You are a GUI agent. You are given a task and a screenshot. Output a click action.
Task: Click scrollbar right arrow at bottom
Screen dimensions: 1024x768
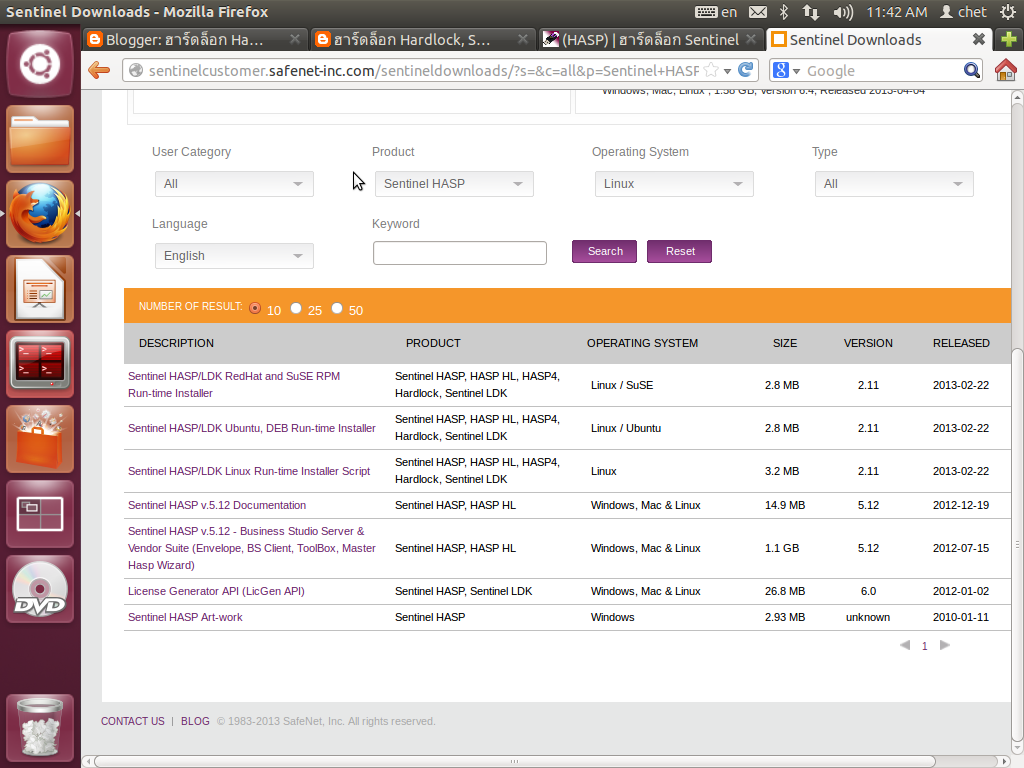click(x=1005, y=761)
